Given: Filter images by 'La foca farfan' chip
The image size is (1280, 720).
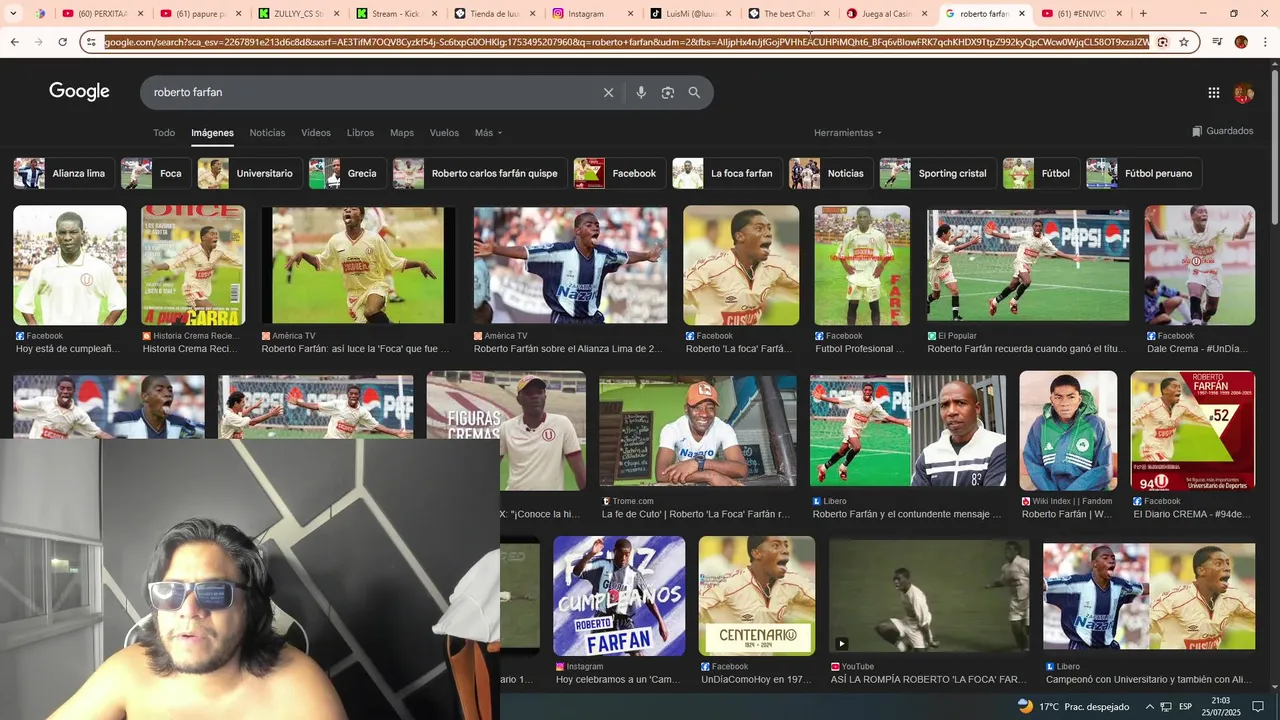Looking at the screenshot, I should point(726,173).
